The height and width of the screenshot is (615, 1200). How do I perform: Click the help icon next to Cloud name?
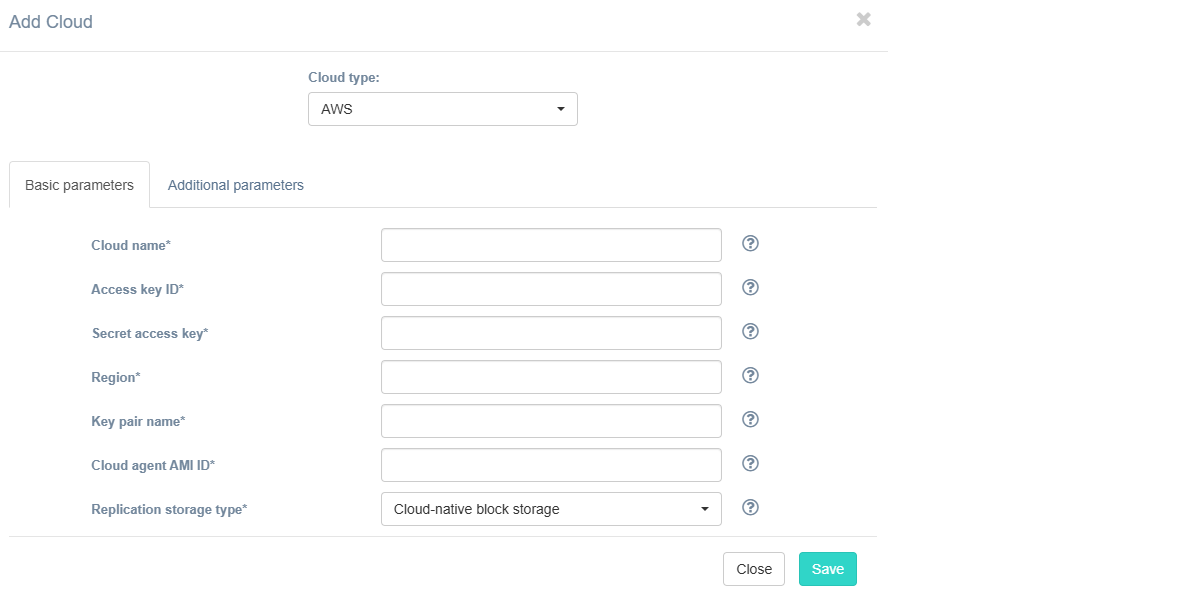751,244
